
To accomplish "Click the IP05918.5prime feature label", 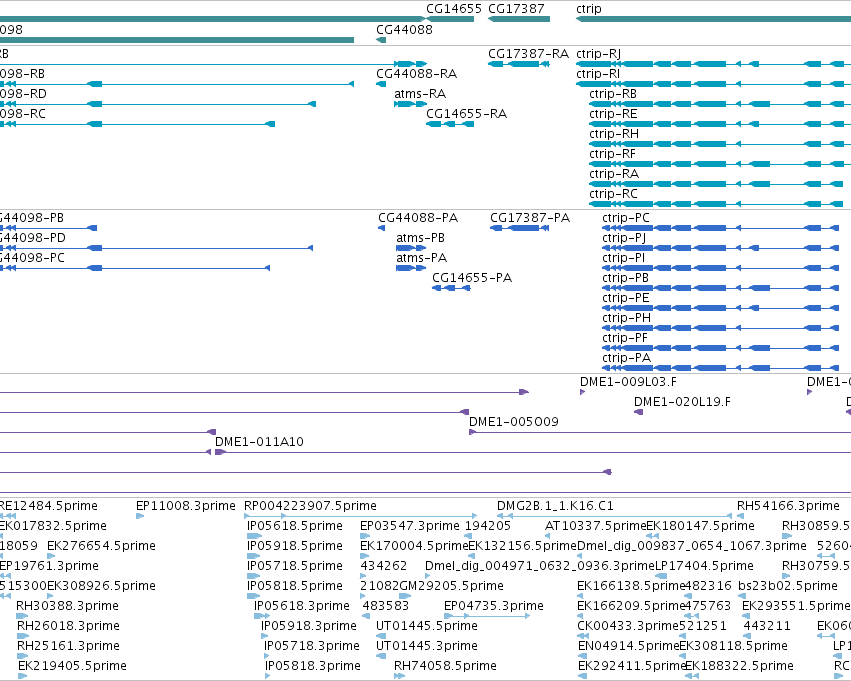I will [295, 546].
